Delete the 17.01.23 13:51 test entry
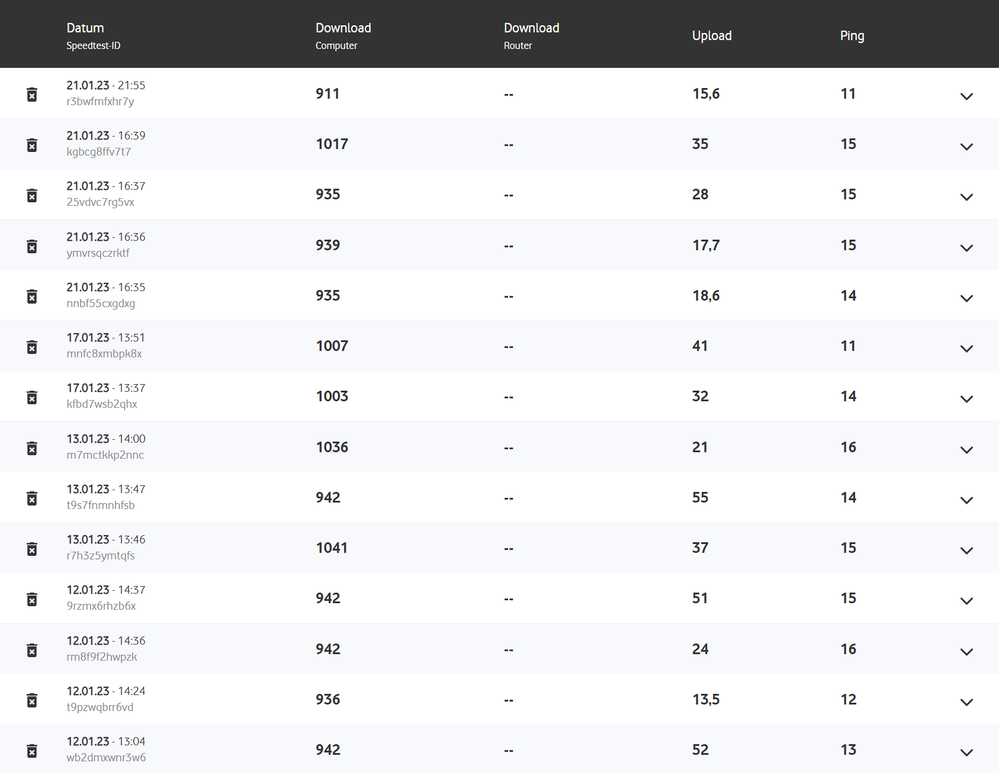999x773 pixels. pyautogui.click(x=32, y=347)
